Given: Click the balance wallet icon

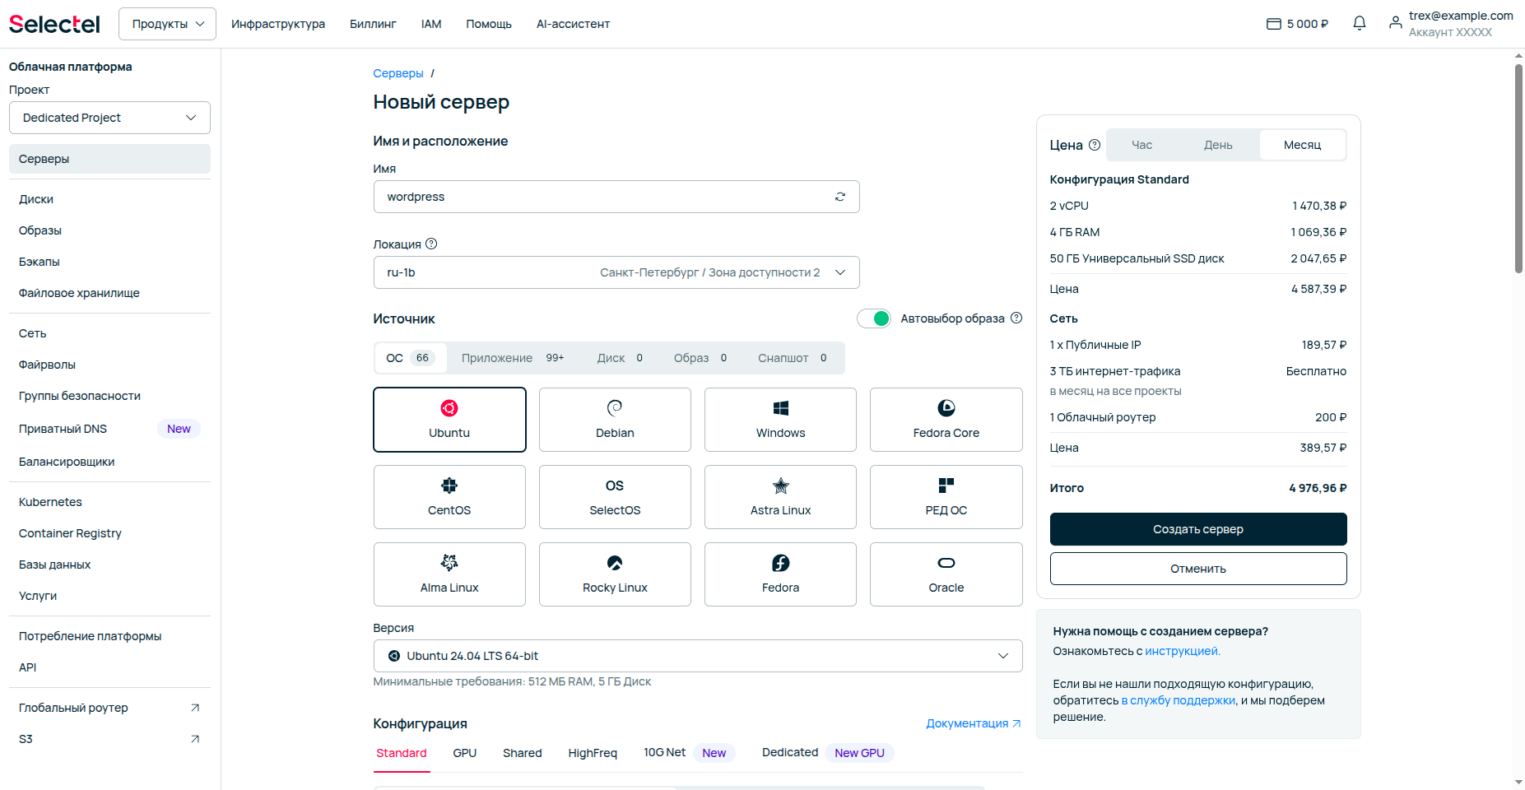Looking at the screenshot, I should tap(1273, 24).
